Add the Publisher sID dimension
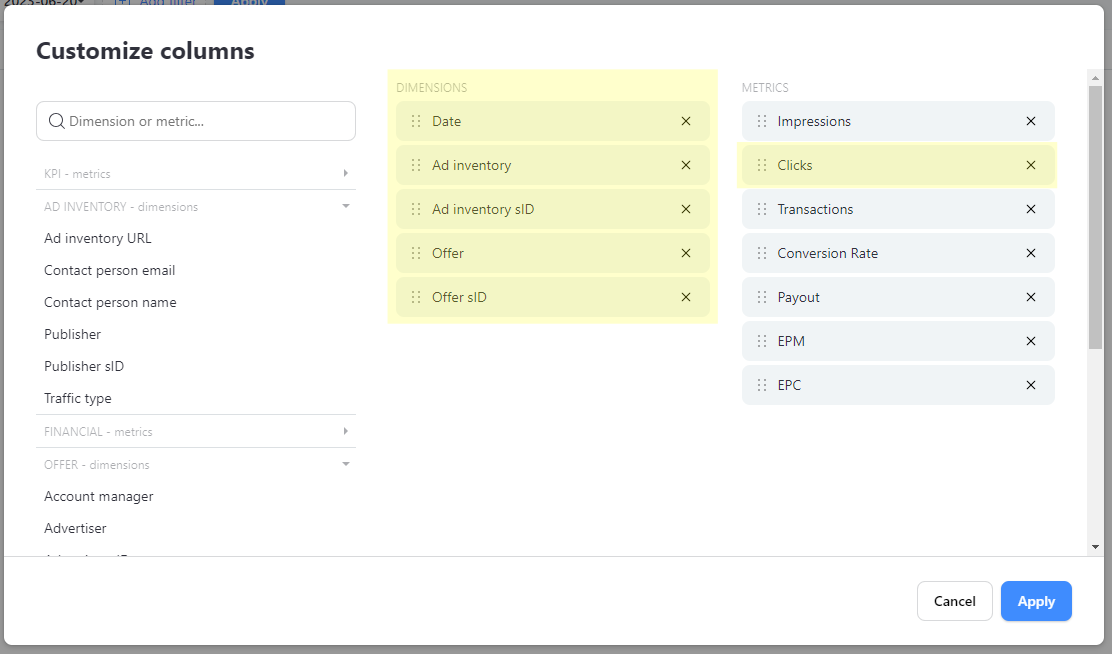Viewport: 1112px width, 654px height. [x=84, y=366]
